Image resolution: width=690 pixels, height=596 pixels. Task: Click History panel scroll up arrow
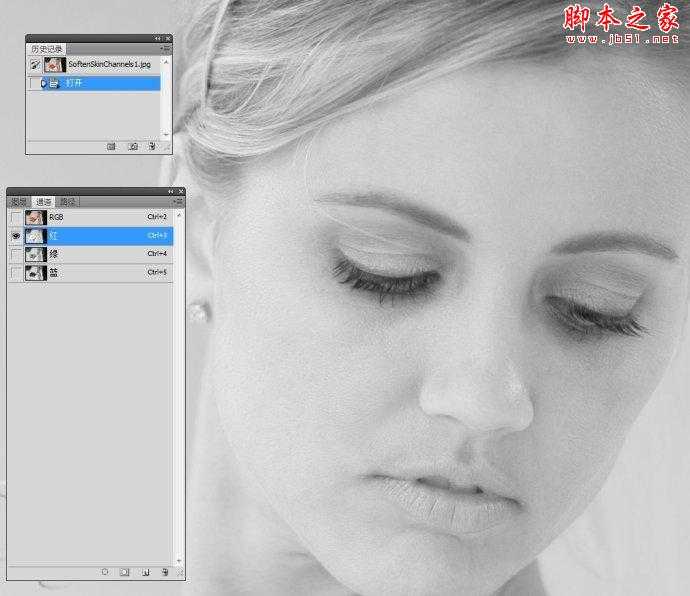coord(166,62)
